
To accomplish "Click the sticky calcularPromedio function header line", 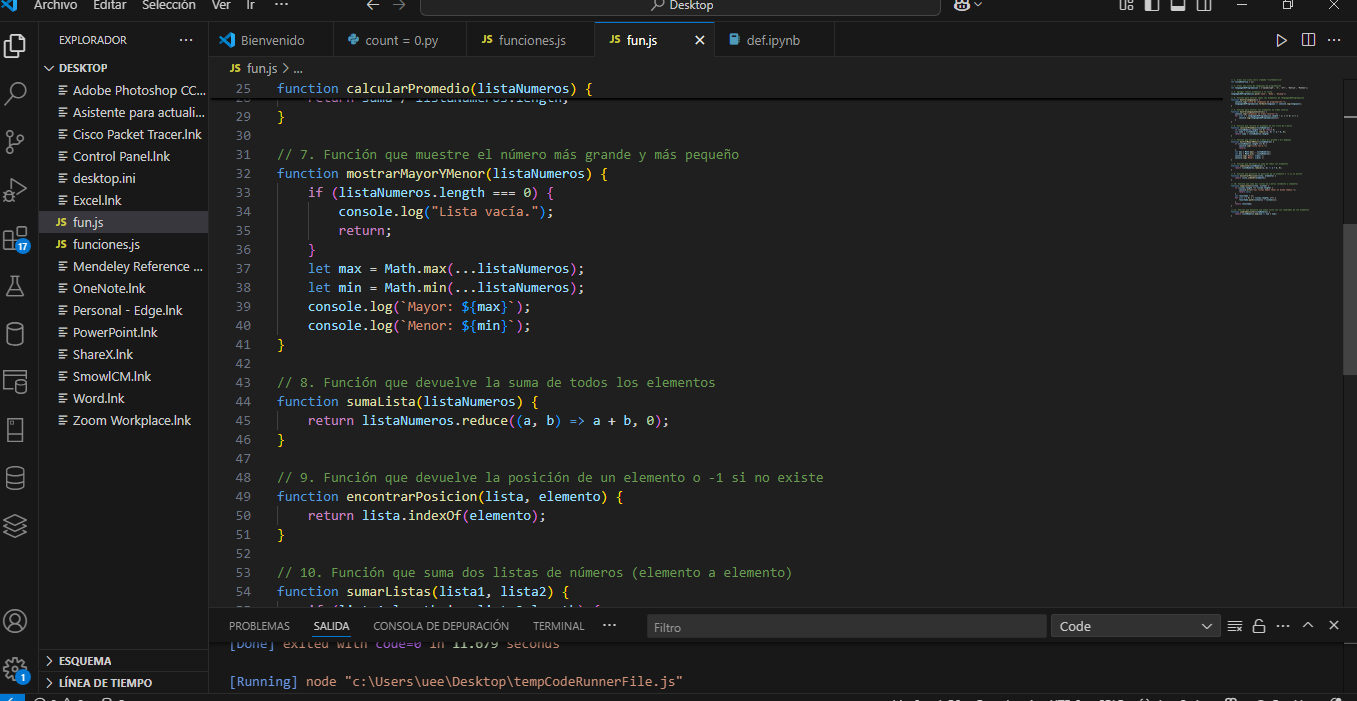I will coord(435,89).
